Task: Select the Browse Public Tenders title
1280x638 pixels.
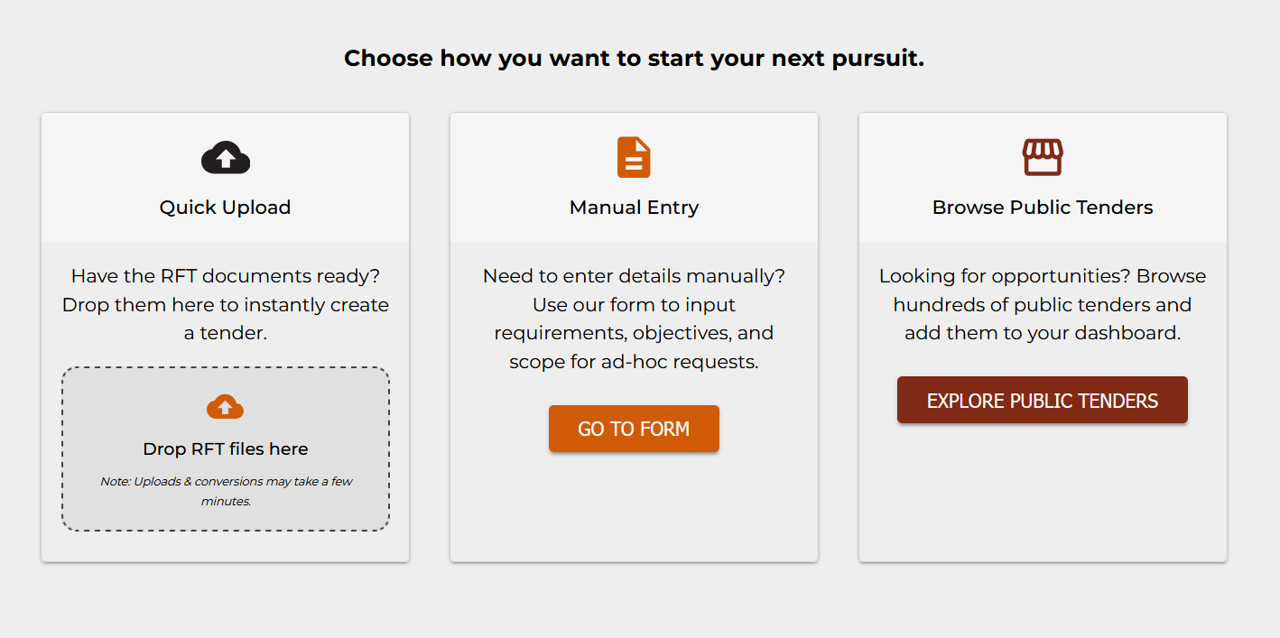Action: pos(1042,207)
